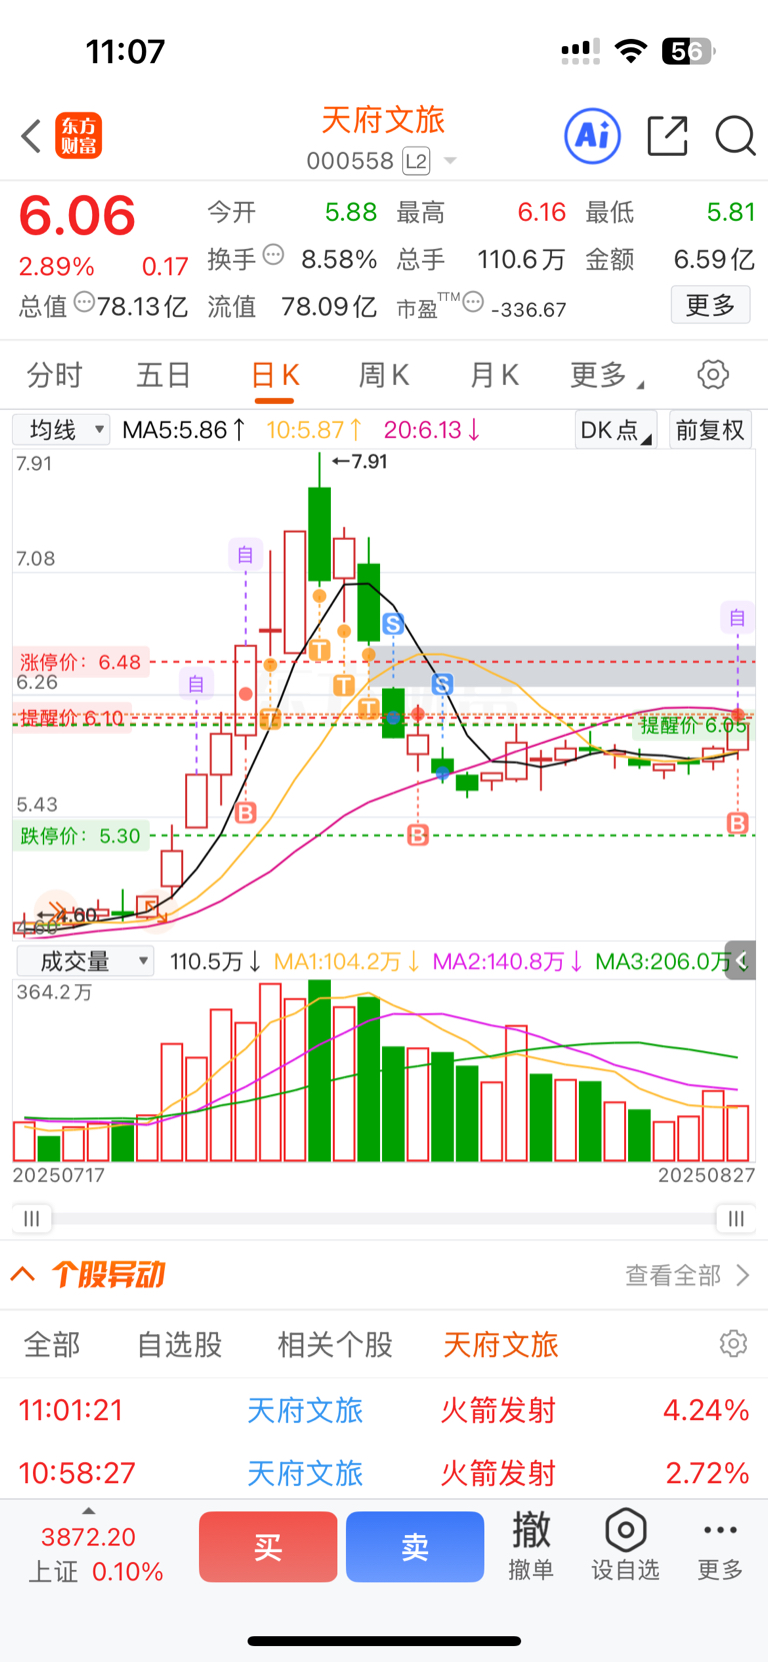Tap the Wi-Fi status icon
The height and width of the screenshot is (1663, 768).
pos(630,51)
